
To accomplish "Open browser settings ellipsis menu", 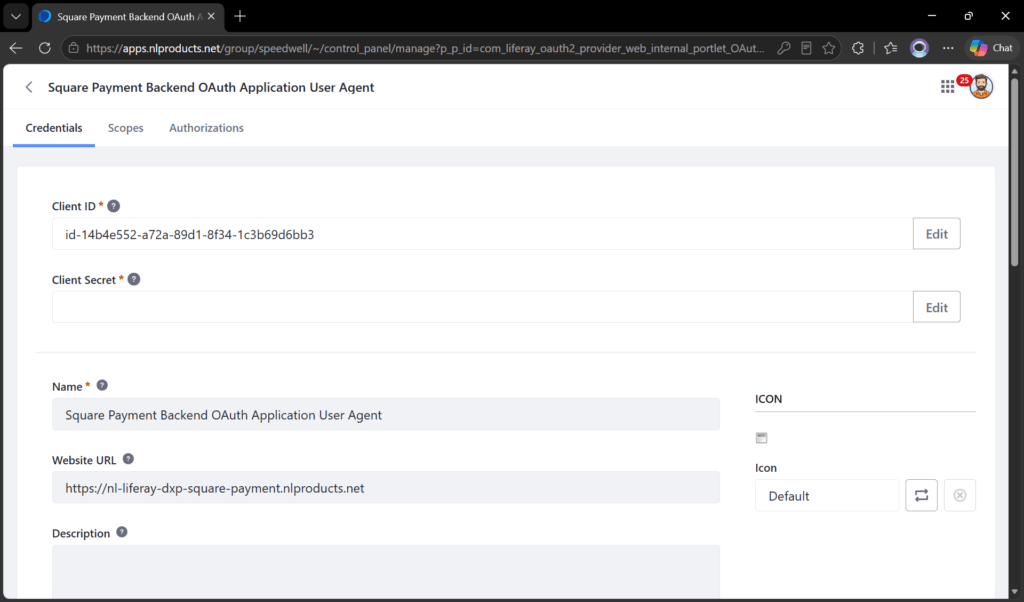I will tap(948, 48).
